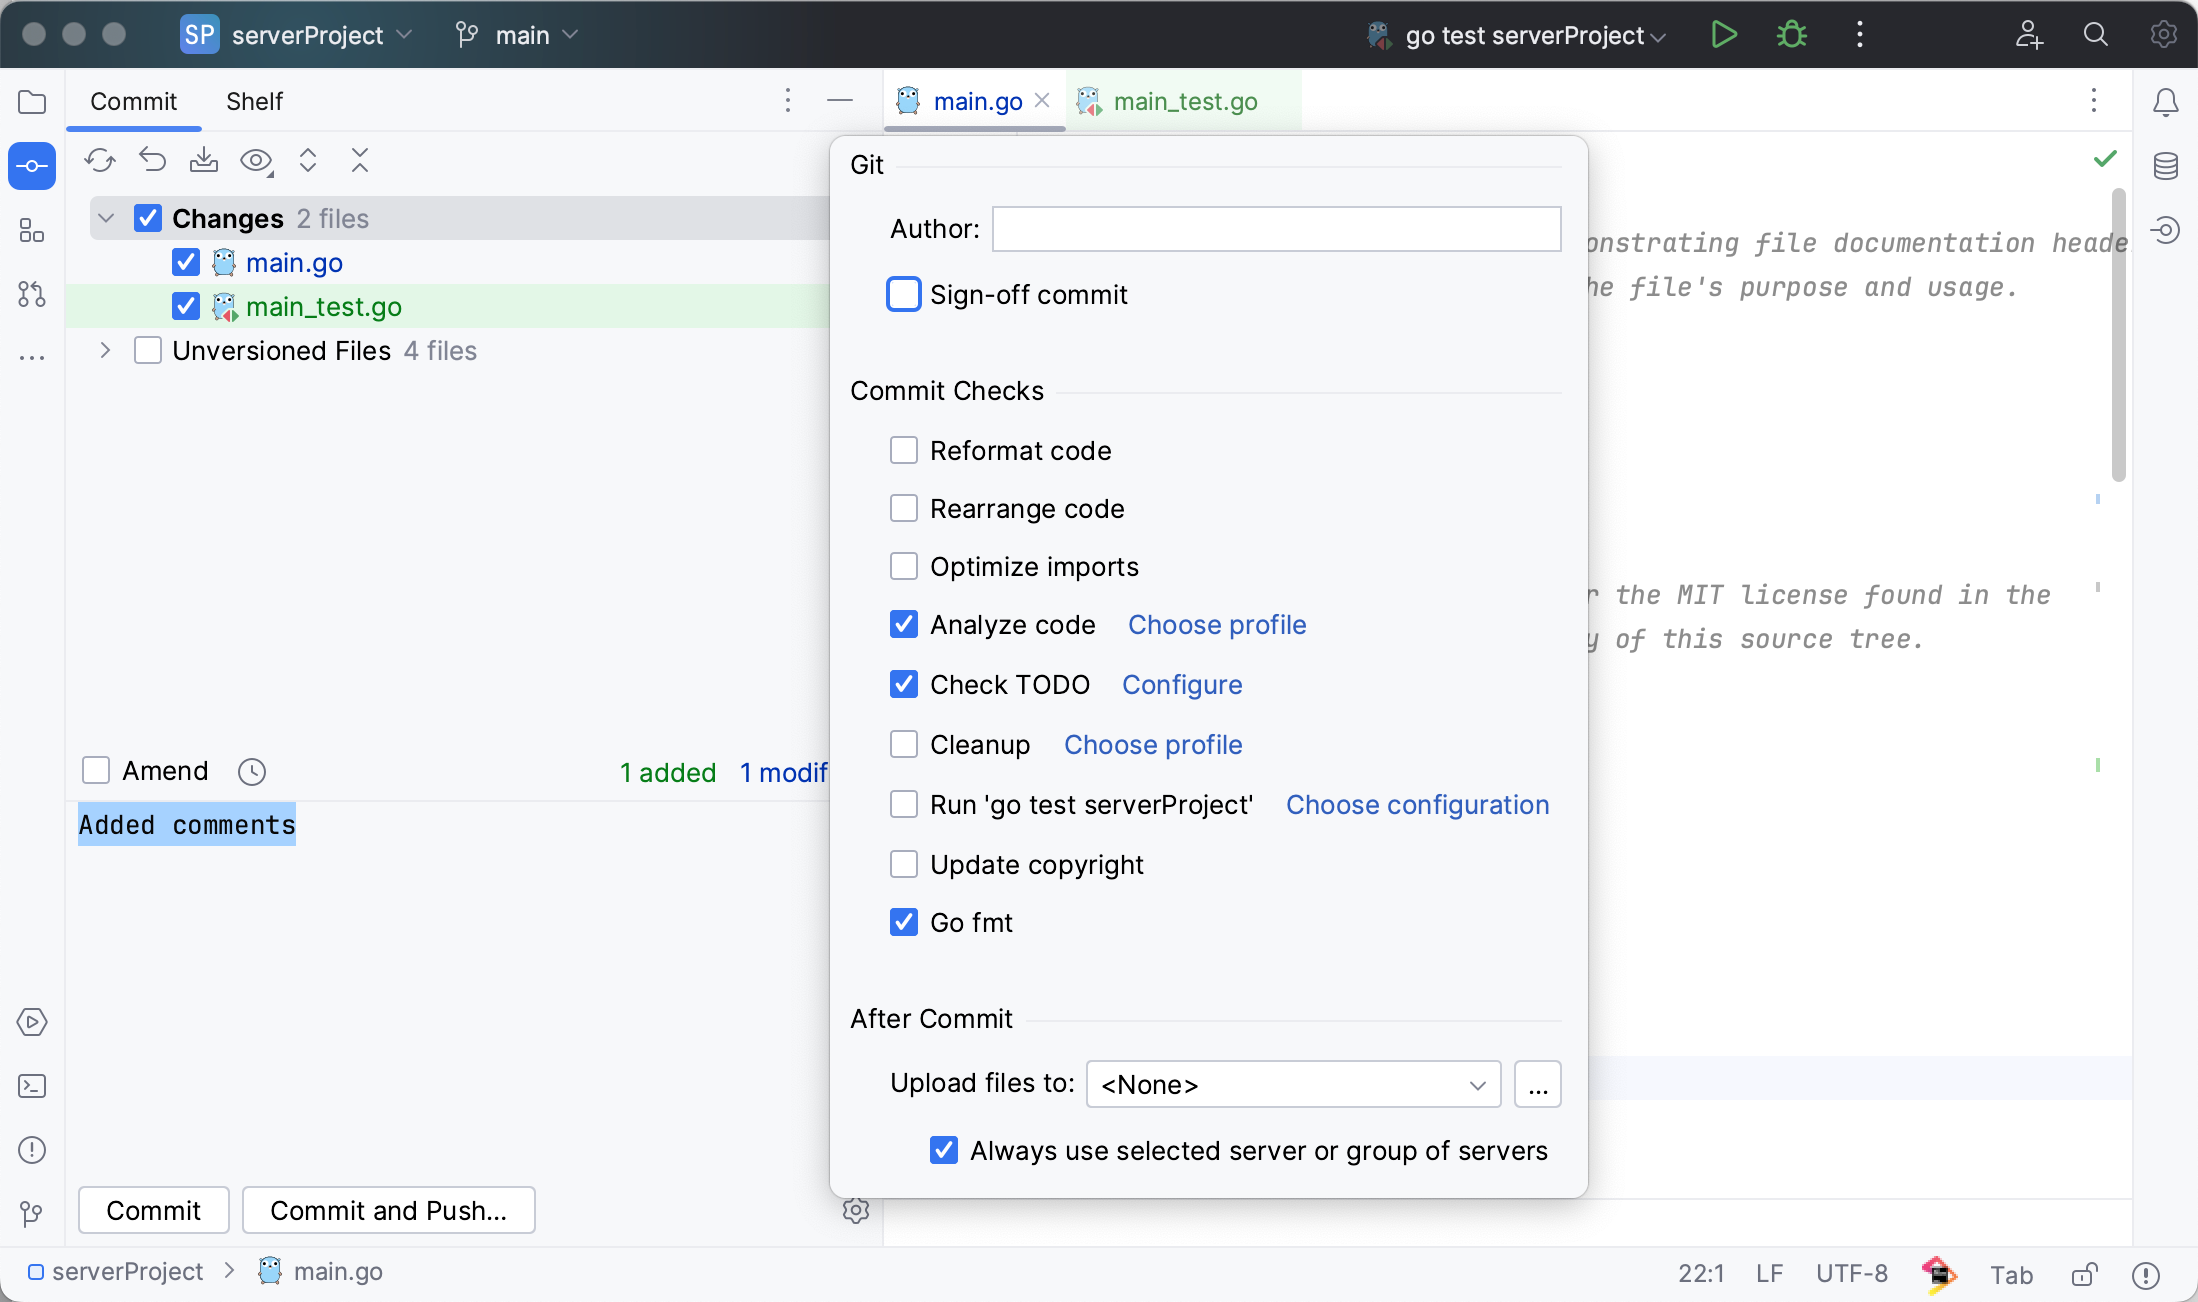The image size is (2198, 1302).
Task: Select the Shelve silently icon
Action: pos(204,160)
